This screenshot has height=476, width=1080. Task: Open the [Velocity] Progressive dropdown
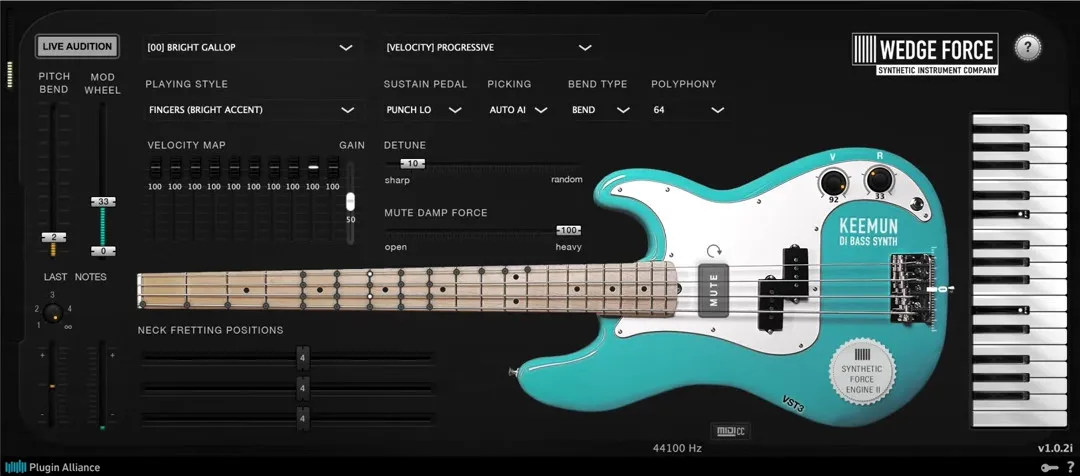click(490, 48)
